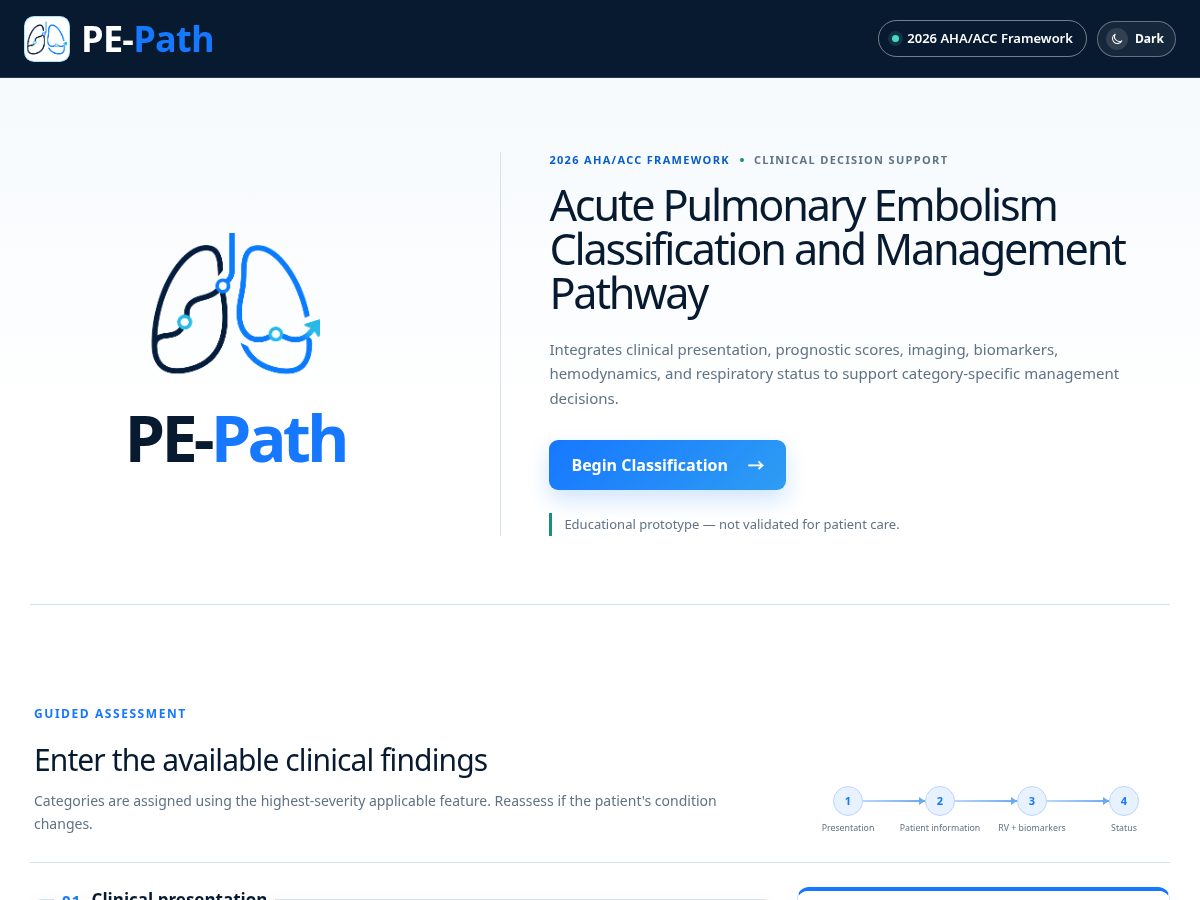
Task: Go to step 4 Status
Action: [1124, 810]
